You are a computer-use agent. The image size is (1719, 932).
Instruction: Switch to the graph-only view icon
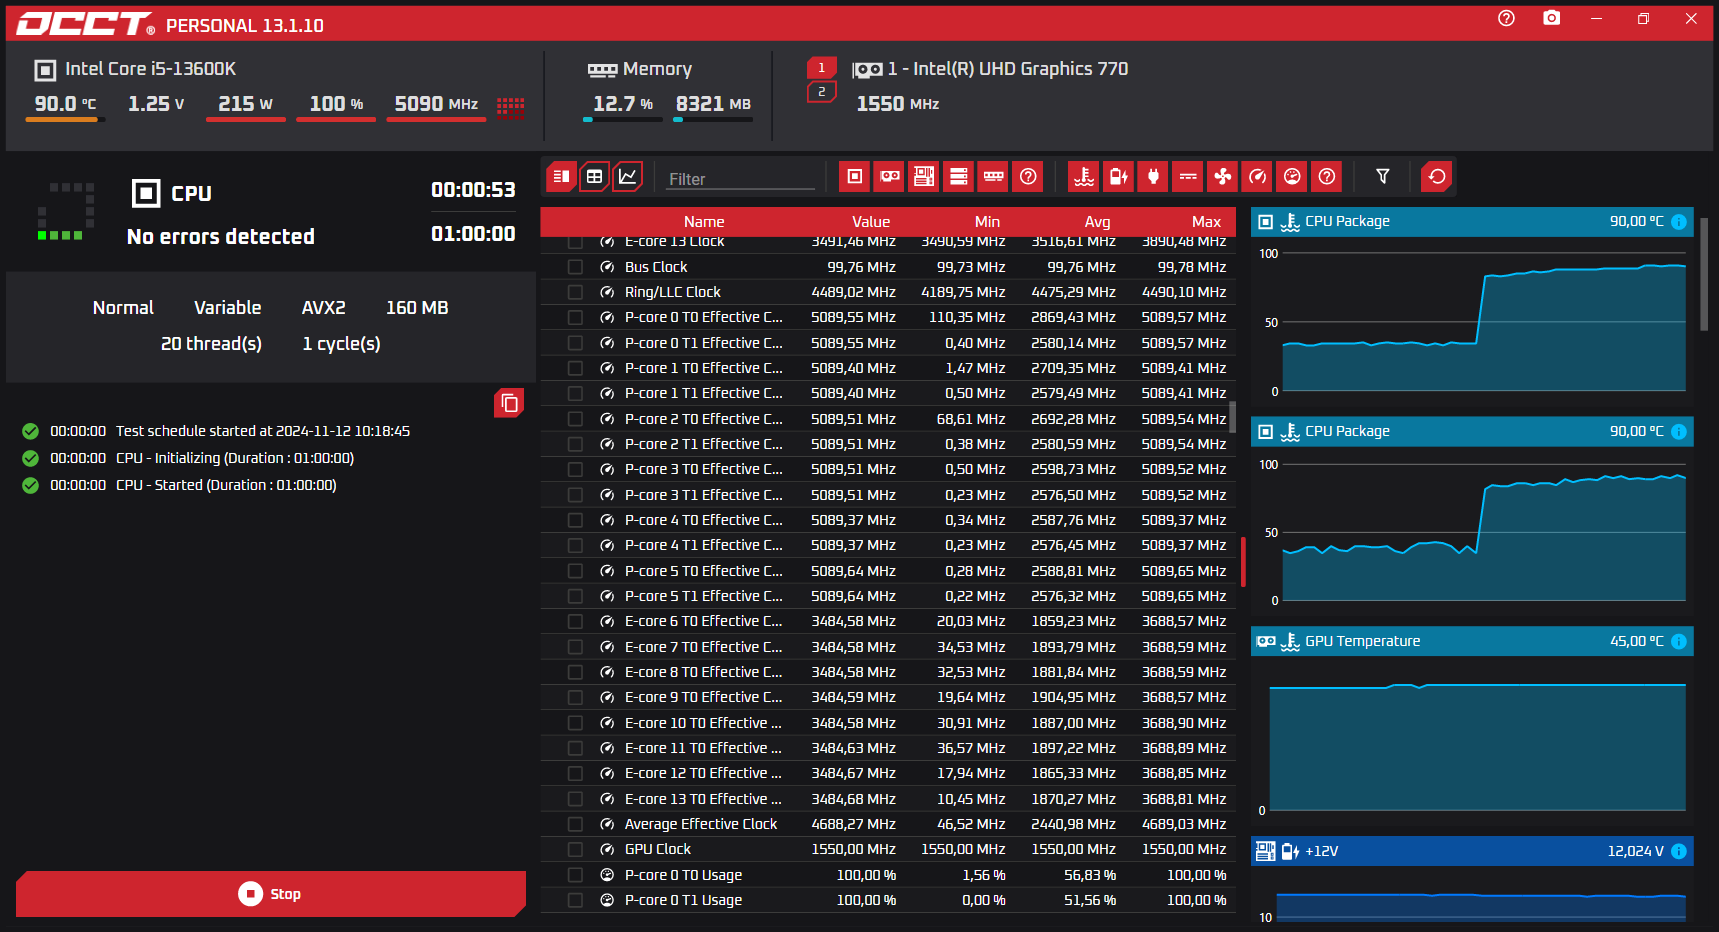pos(627,177)
